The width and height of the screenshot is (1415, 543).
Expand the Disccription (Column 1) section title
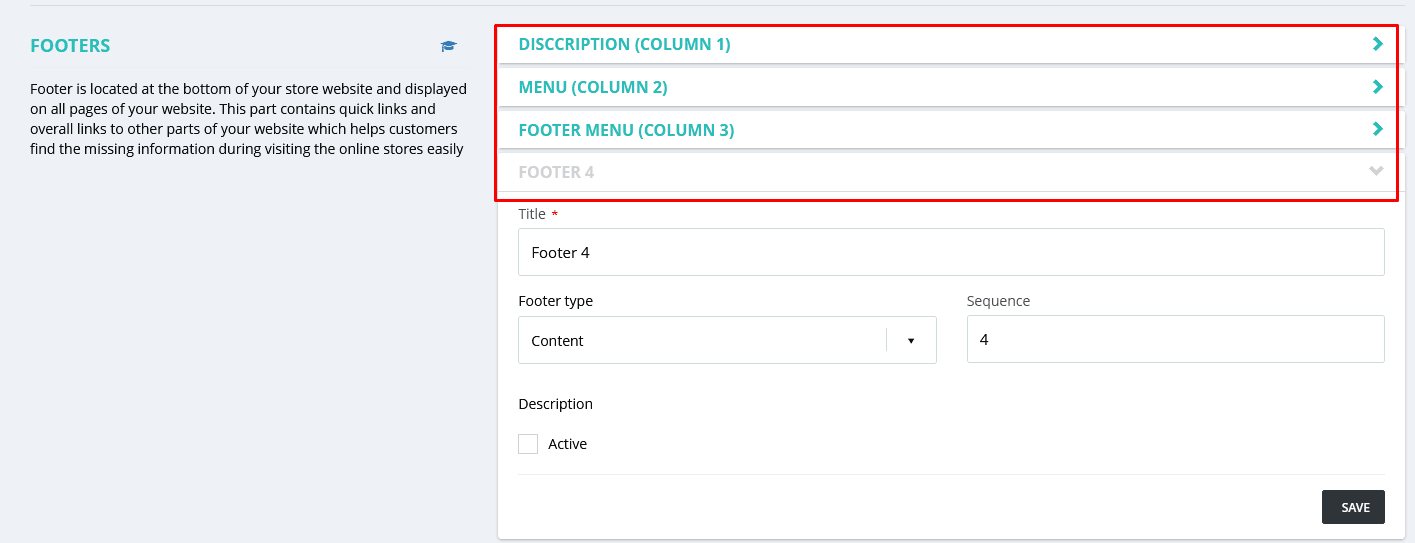coord(624,44)
